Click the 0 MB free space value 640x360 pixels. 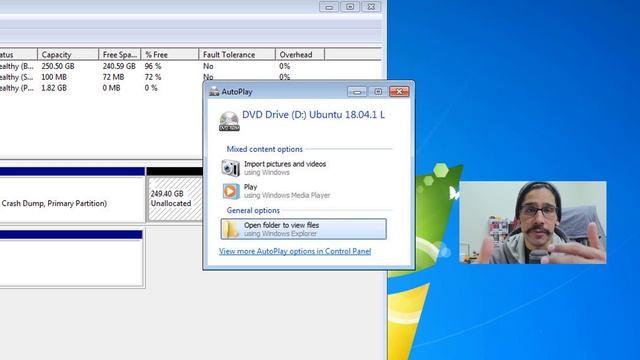pyautogui.click(x=111, y=88)
